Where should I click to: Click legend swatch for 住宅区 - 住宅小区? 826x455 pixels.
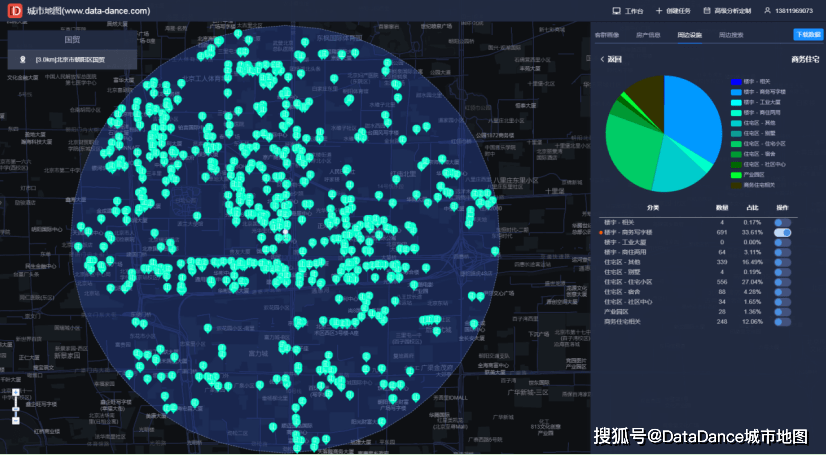point(736,144)
